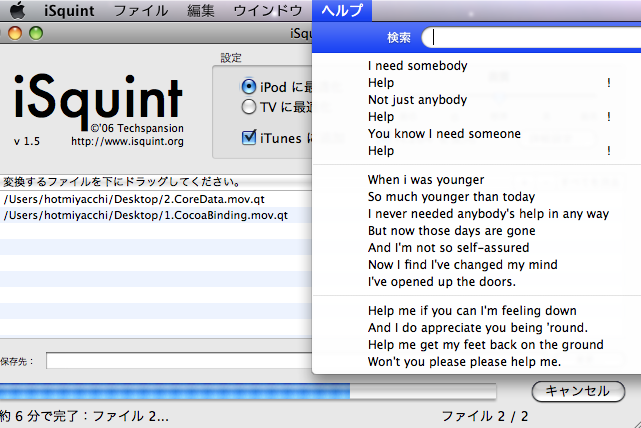The width and height of the screenshot is (641, 428).
Task: Open the iSquint application menu
Action: point(69,10)
